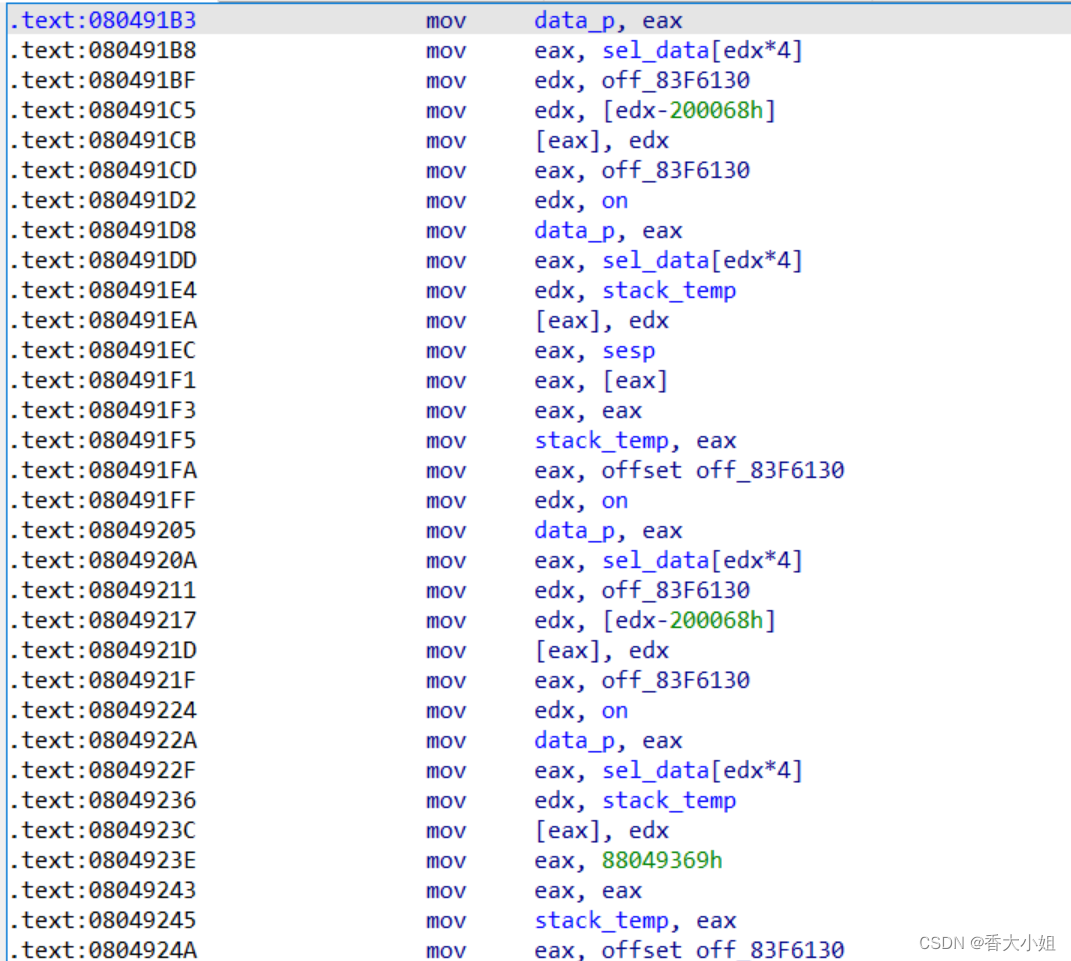Click stack_temp on line 080491F5
The height and width of the screenshot is (961, 1071).
pyautogui.click(x=601, y=441)
